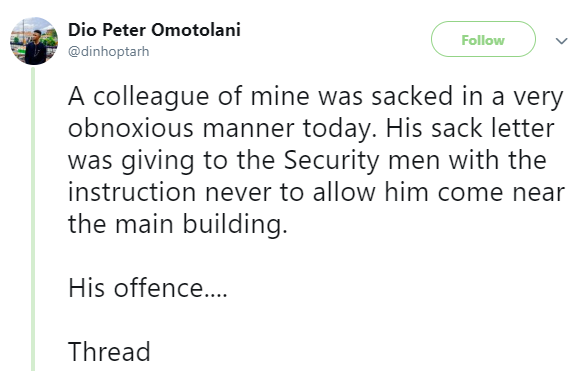The height and width of the screenshot is (371, 578).
Task: Click the surname "Omotolani" in the header
Action: pyautogui.click(x=196, y=30)
